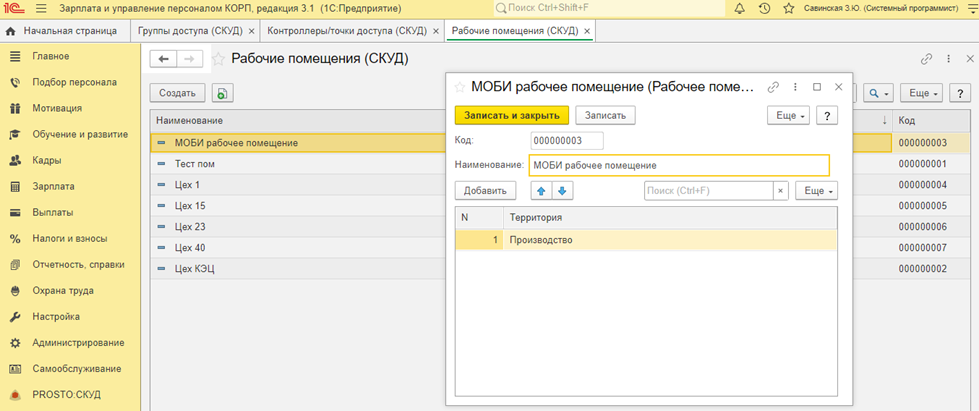Click the back navigation arrow
Image resolution: width=979 pixels, height=411 pixels.
coord(163,59)
